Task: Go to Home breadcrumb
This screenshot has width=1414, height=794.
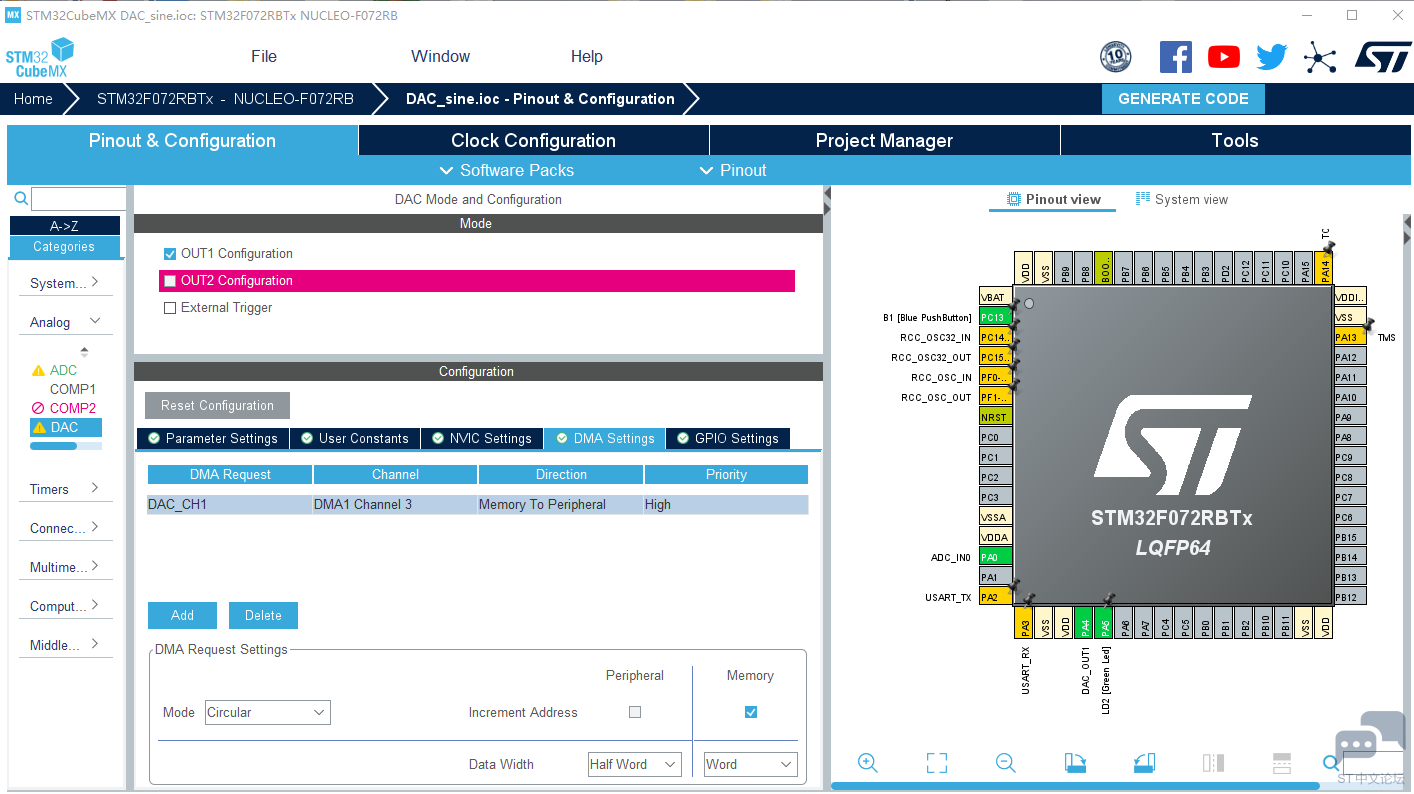Action: [33, 99]
